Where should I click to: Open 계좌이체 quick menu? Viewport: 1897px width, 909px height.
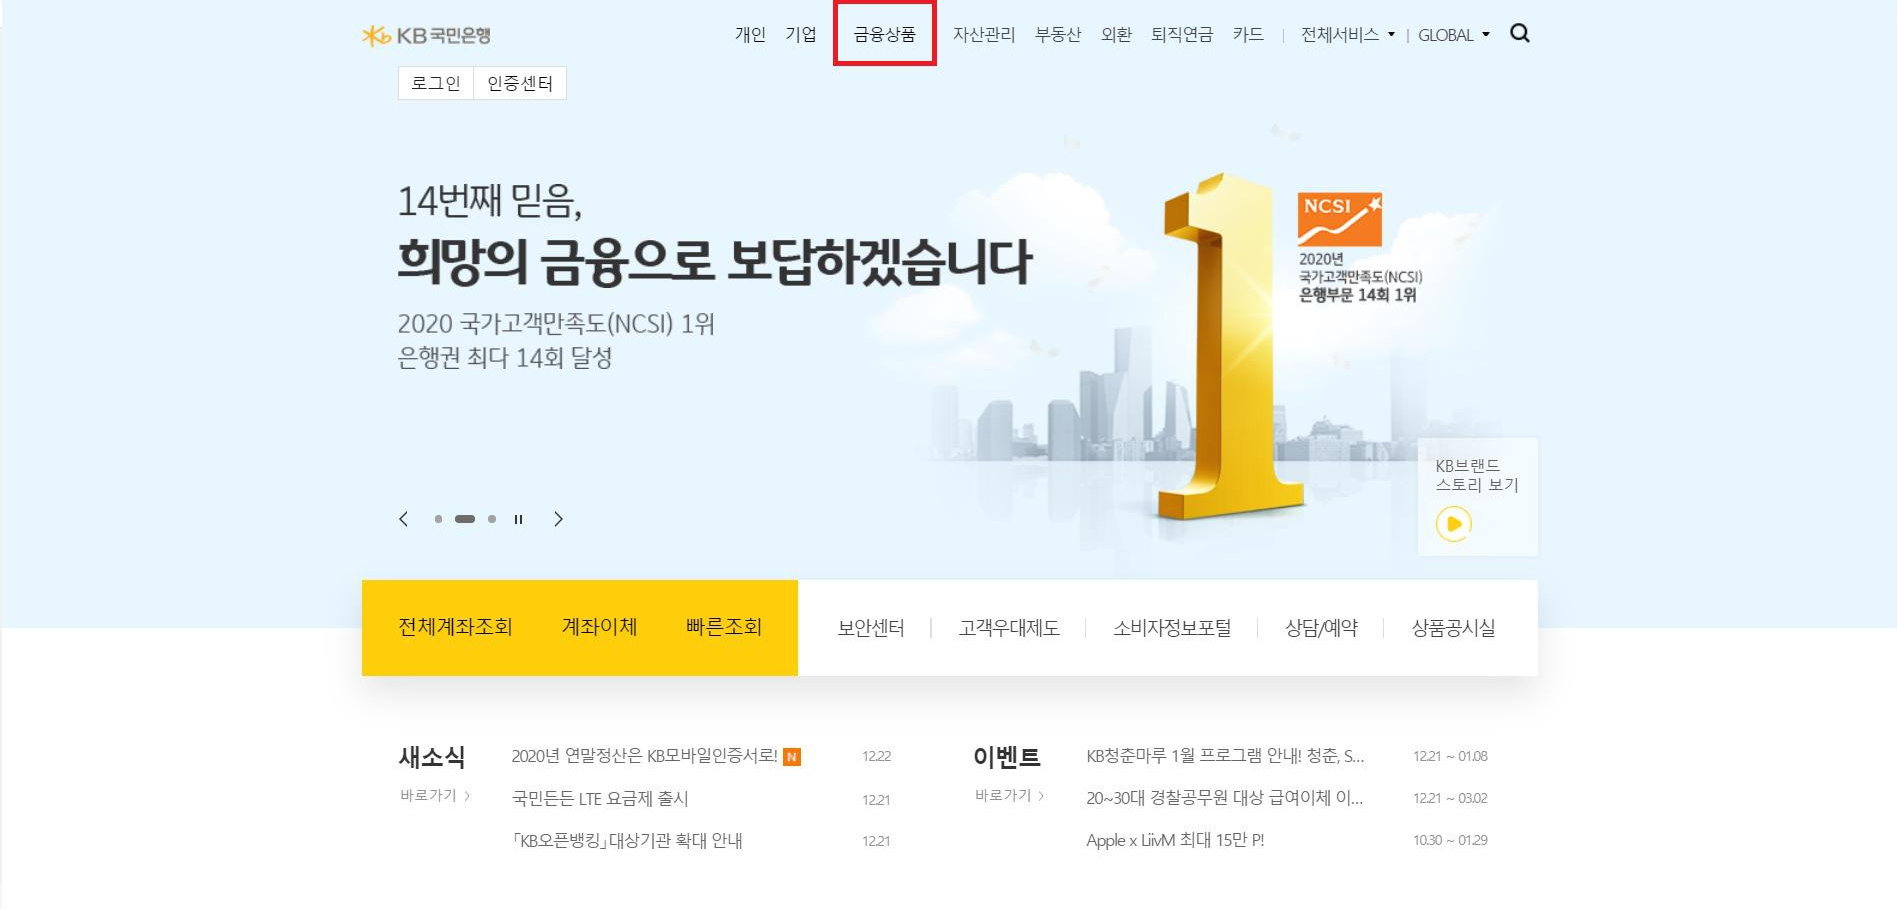(x=599, y=627)
